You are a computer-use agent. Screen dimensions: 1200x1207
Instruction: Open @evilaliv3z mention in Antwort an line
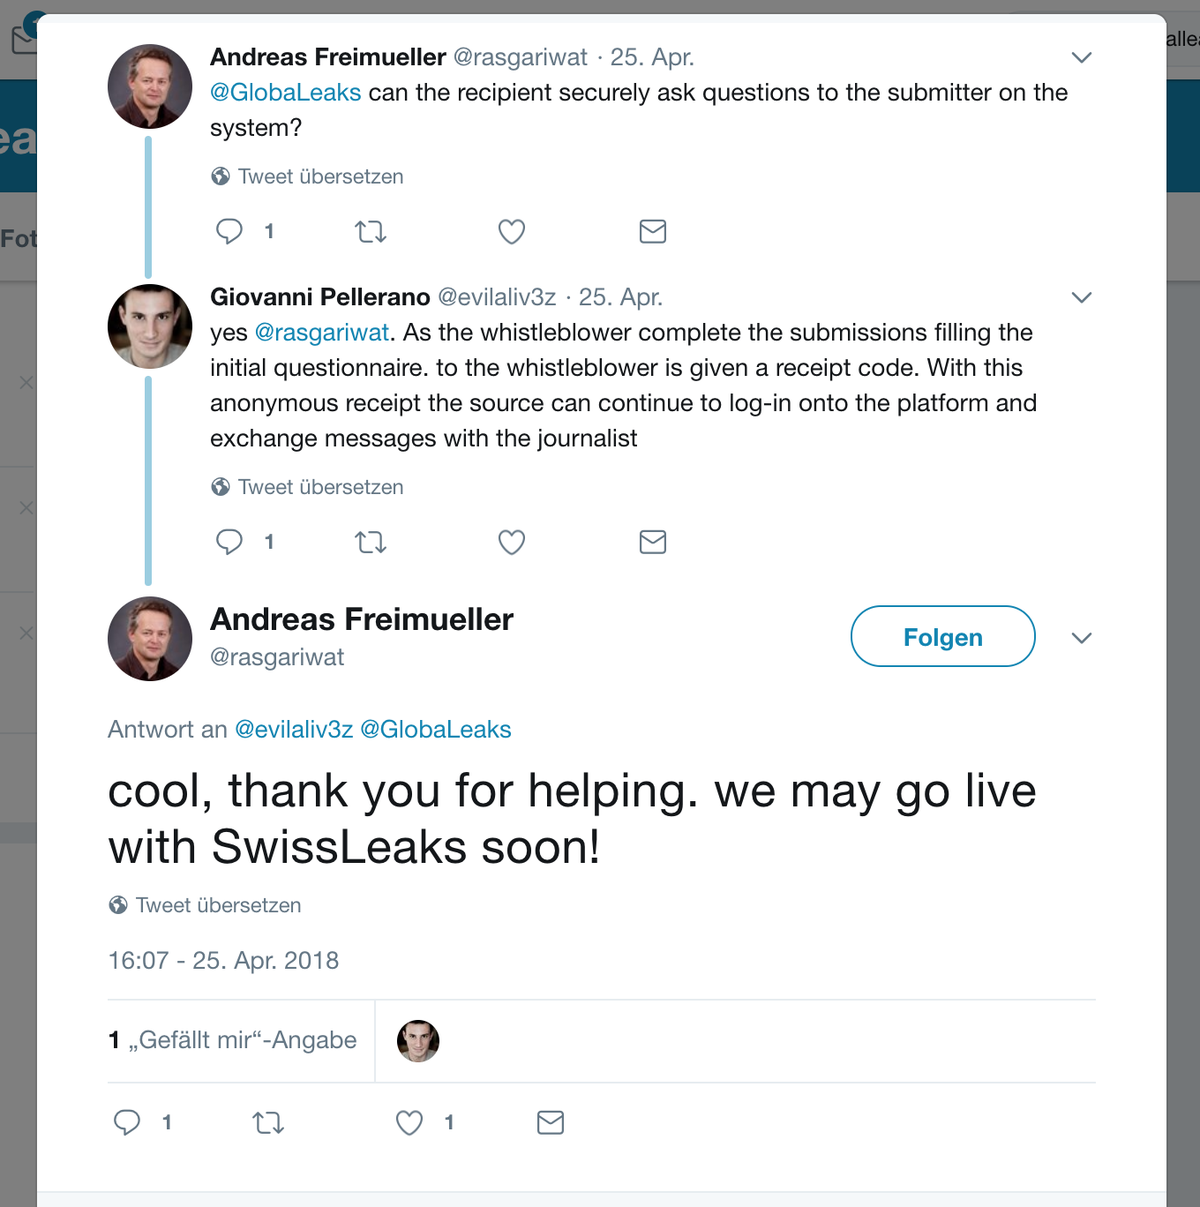[x=294, y=729]
